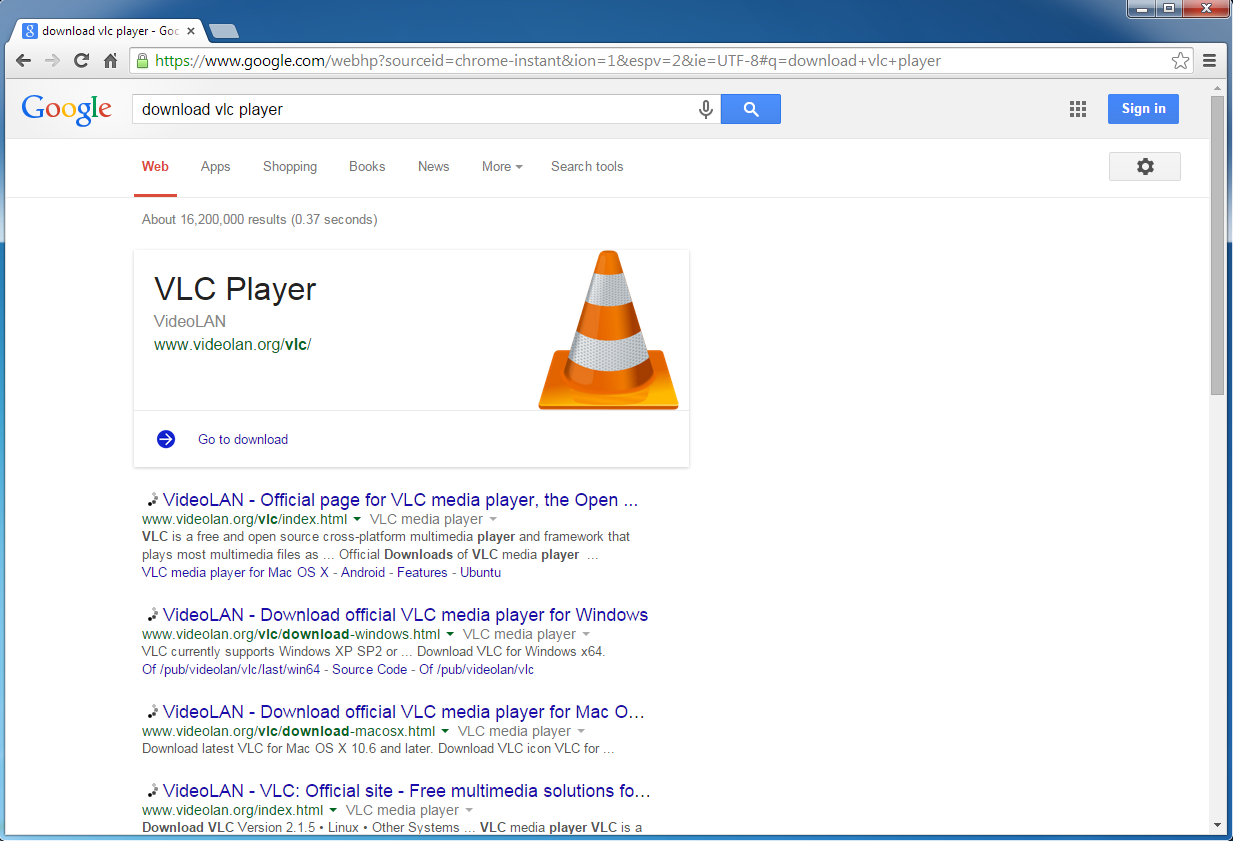Expand gray 'VLC media player' arrow under Official site result
Viewport: 1233px width, 841px height.
pos(469,811)
